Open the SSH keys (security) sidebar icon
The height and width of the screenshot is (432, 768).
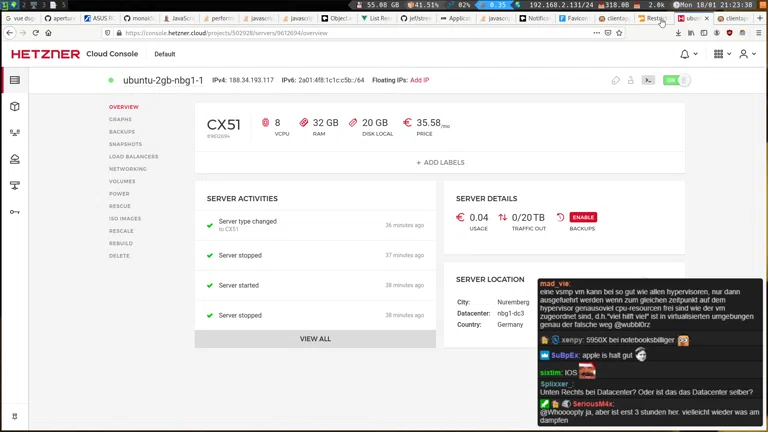[x=15, y=212]
